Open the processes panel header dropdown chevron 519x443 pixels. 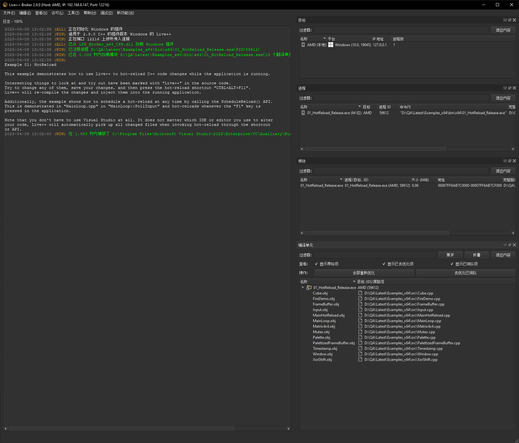pyautogui.click(x=505, y=88)
